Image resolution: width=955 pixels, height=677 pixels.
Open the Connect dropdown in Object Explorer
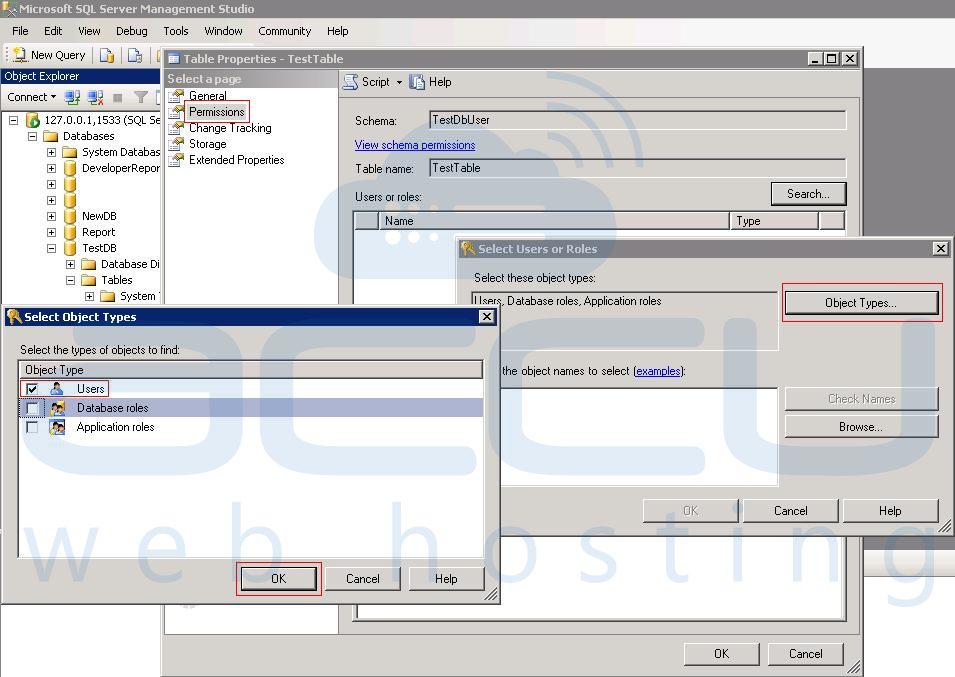[x=32, y=97]
